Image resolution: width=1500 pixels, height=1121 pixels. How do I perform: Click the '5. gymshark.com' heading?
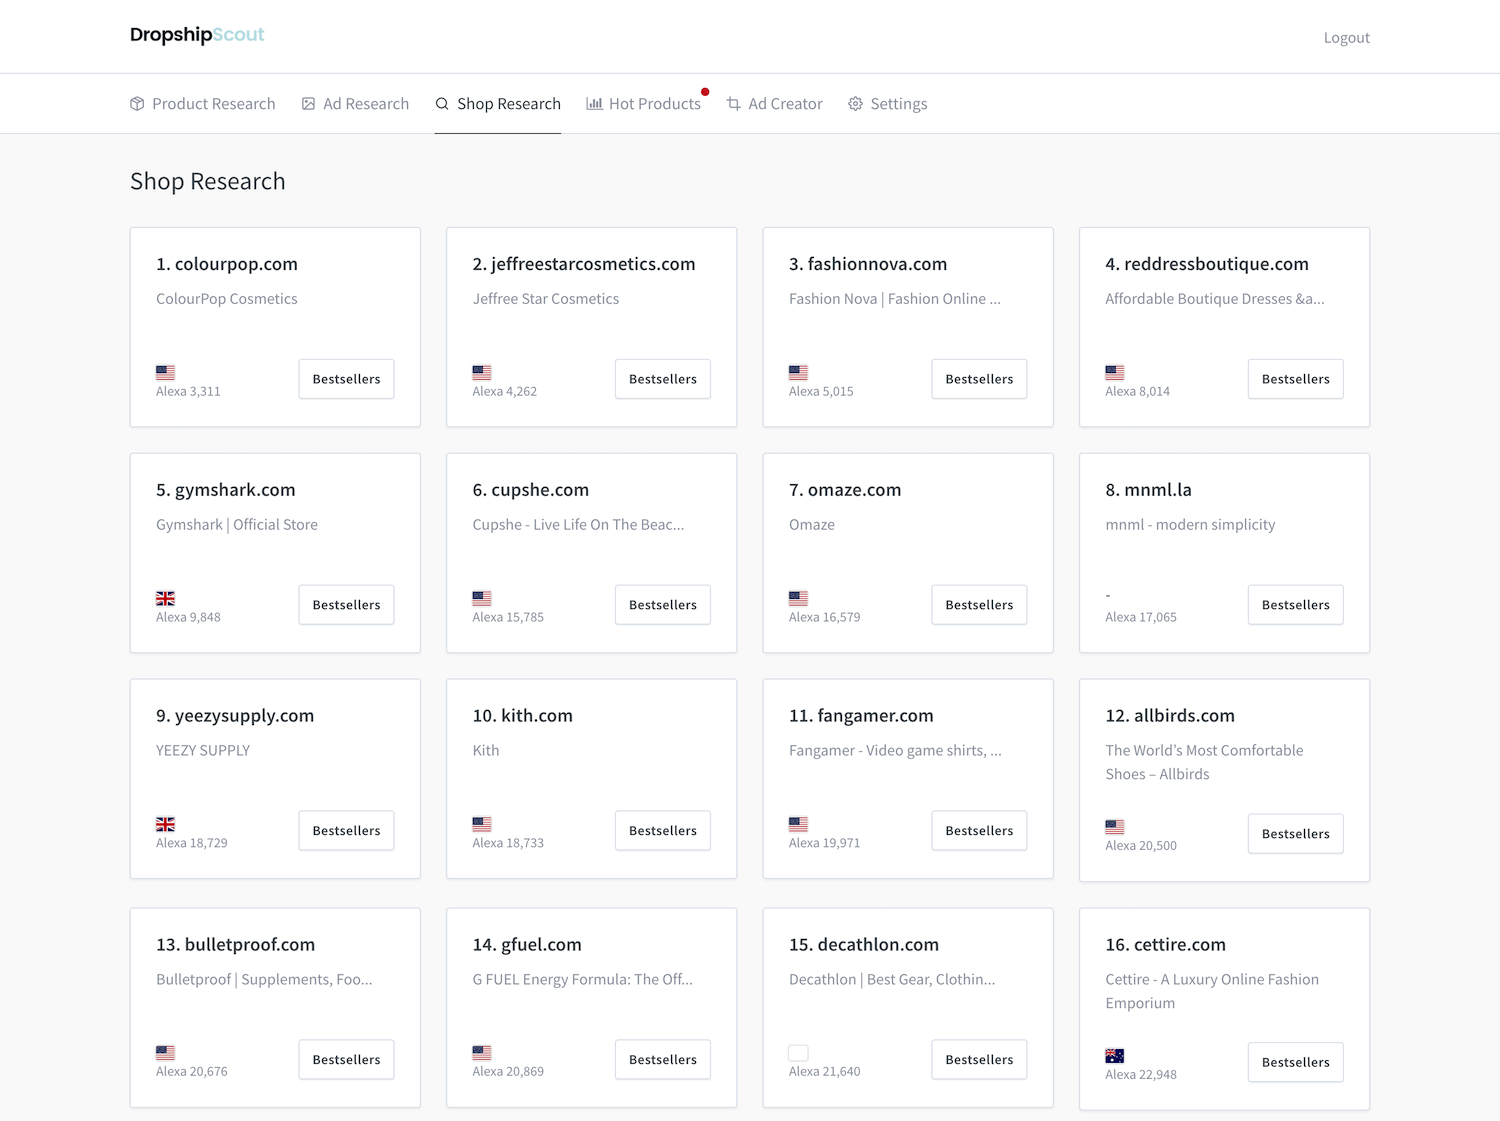(226, 490)
